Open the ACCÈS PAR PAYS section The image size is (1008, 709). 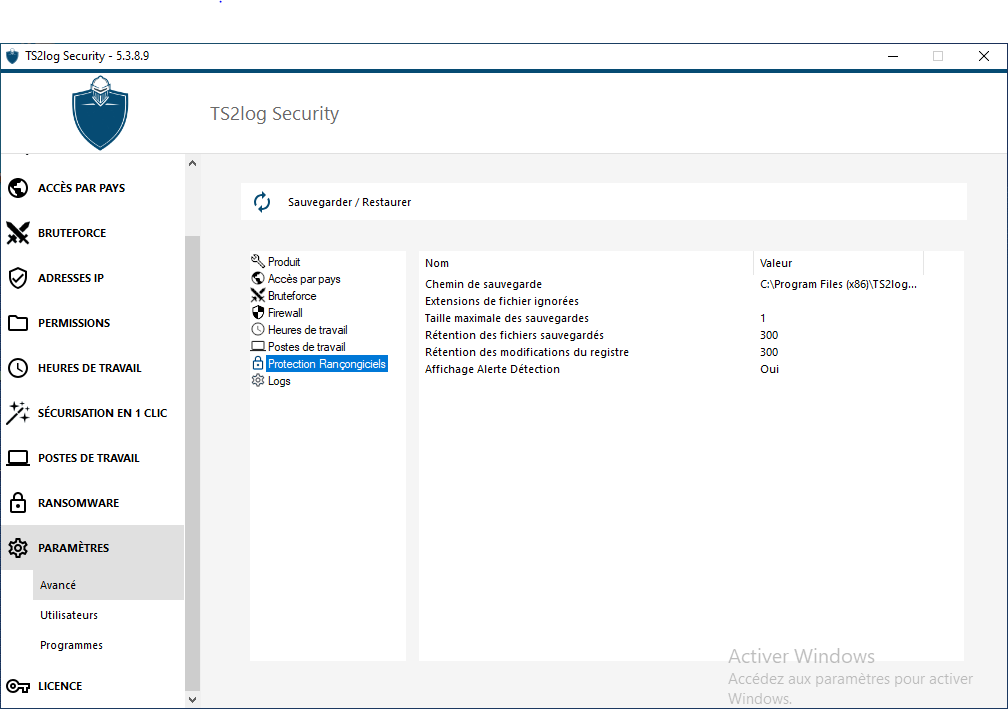(93, 188)
